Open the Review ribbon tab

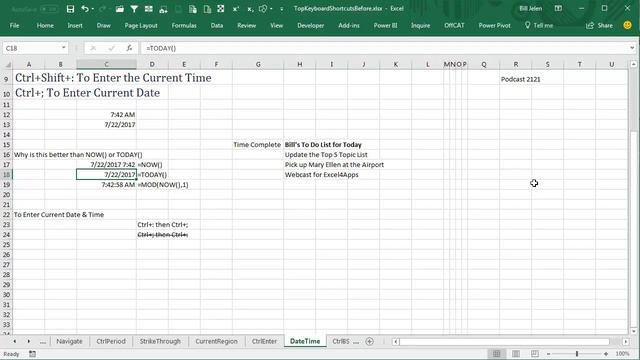[247, 25]
